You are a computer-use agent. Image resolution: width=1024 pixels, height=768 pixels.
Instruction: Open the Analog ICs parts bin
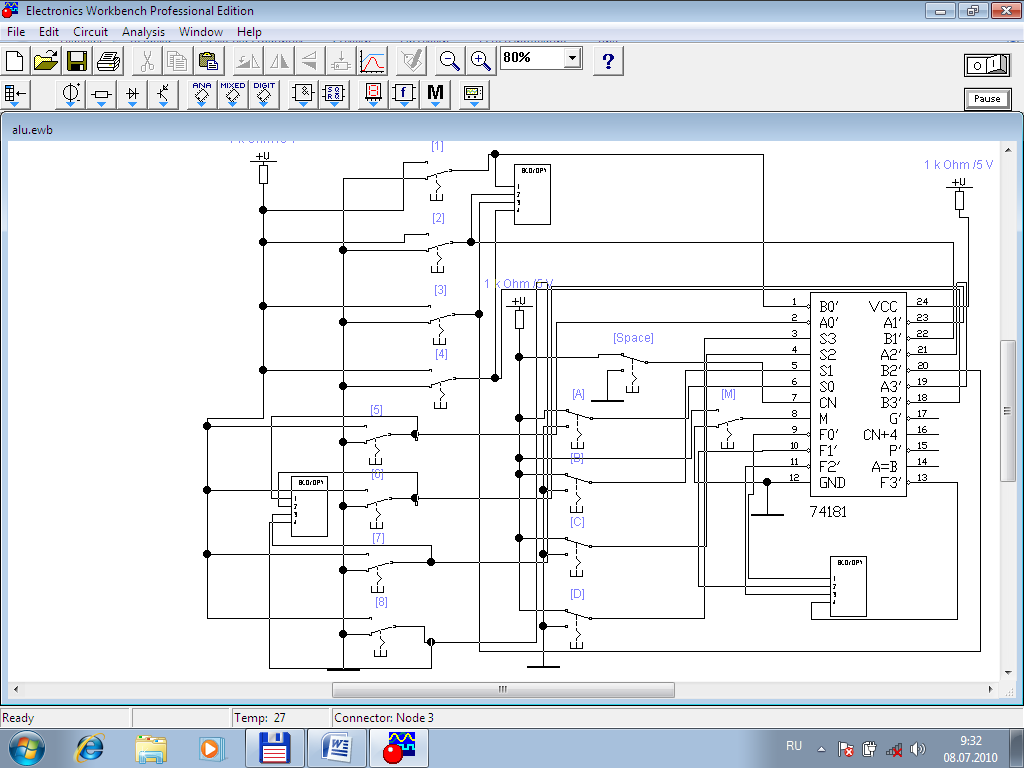(202, 95)
